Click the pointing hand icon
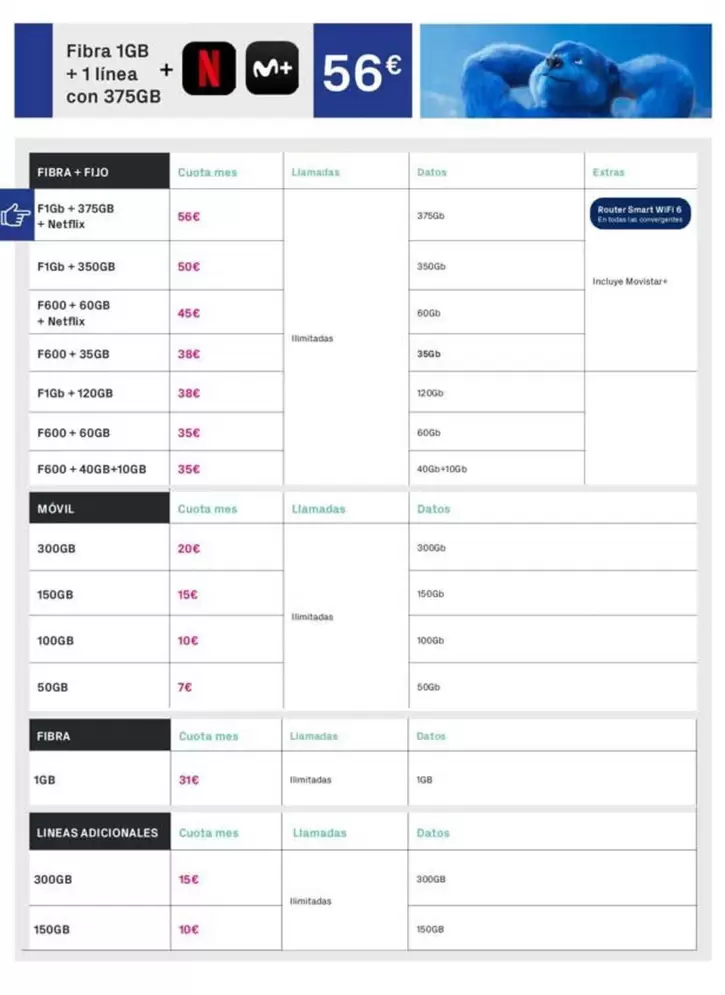The width and height of the screenshot is (725, 995). [17, 214]
